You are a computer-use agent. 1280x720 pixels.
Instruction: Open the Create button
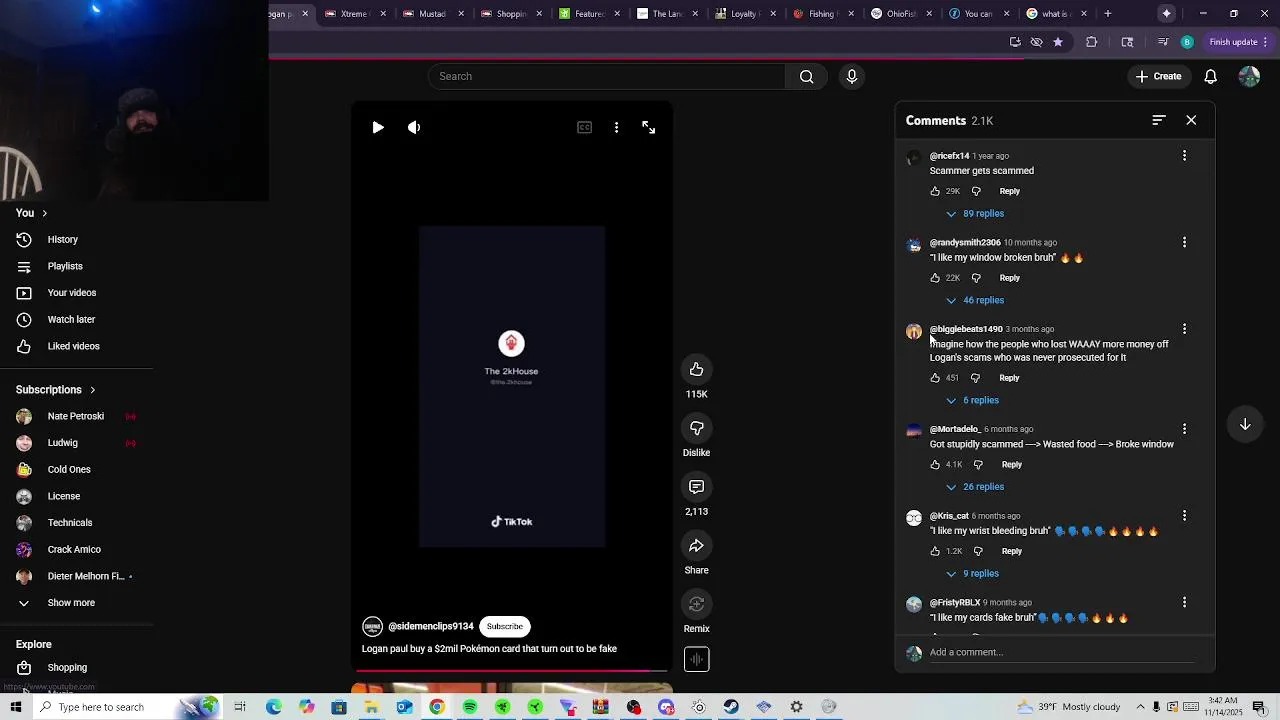tap(1159, 76)
